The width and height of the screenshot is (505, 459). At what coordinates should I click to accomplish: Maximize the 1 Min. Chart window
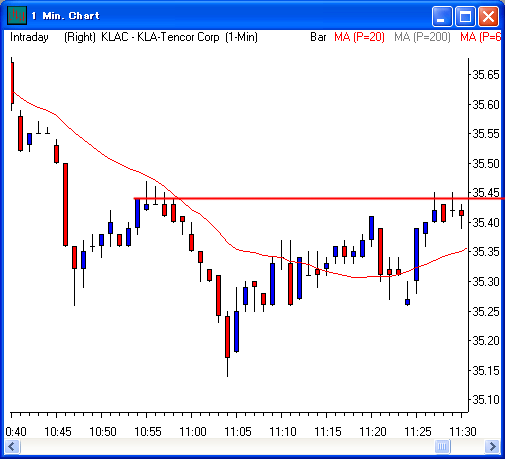(x=465, y=16)
